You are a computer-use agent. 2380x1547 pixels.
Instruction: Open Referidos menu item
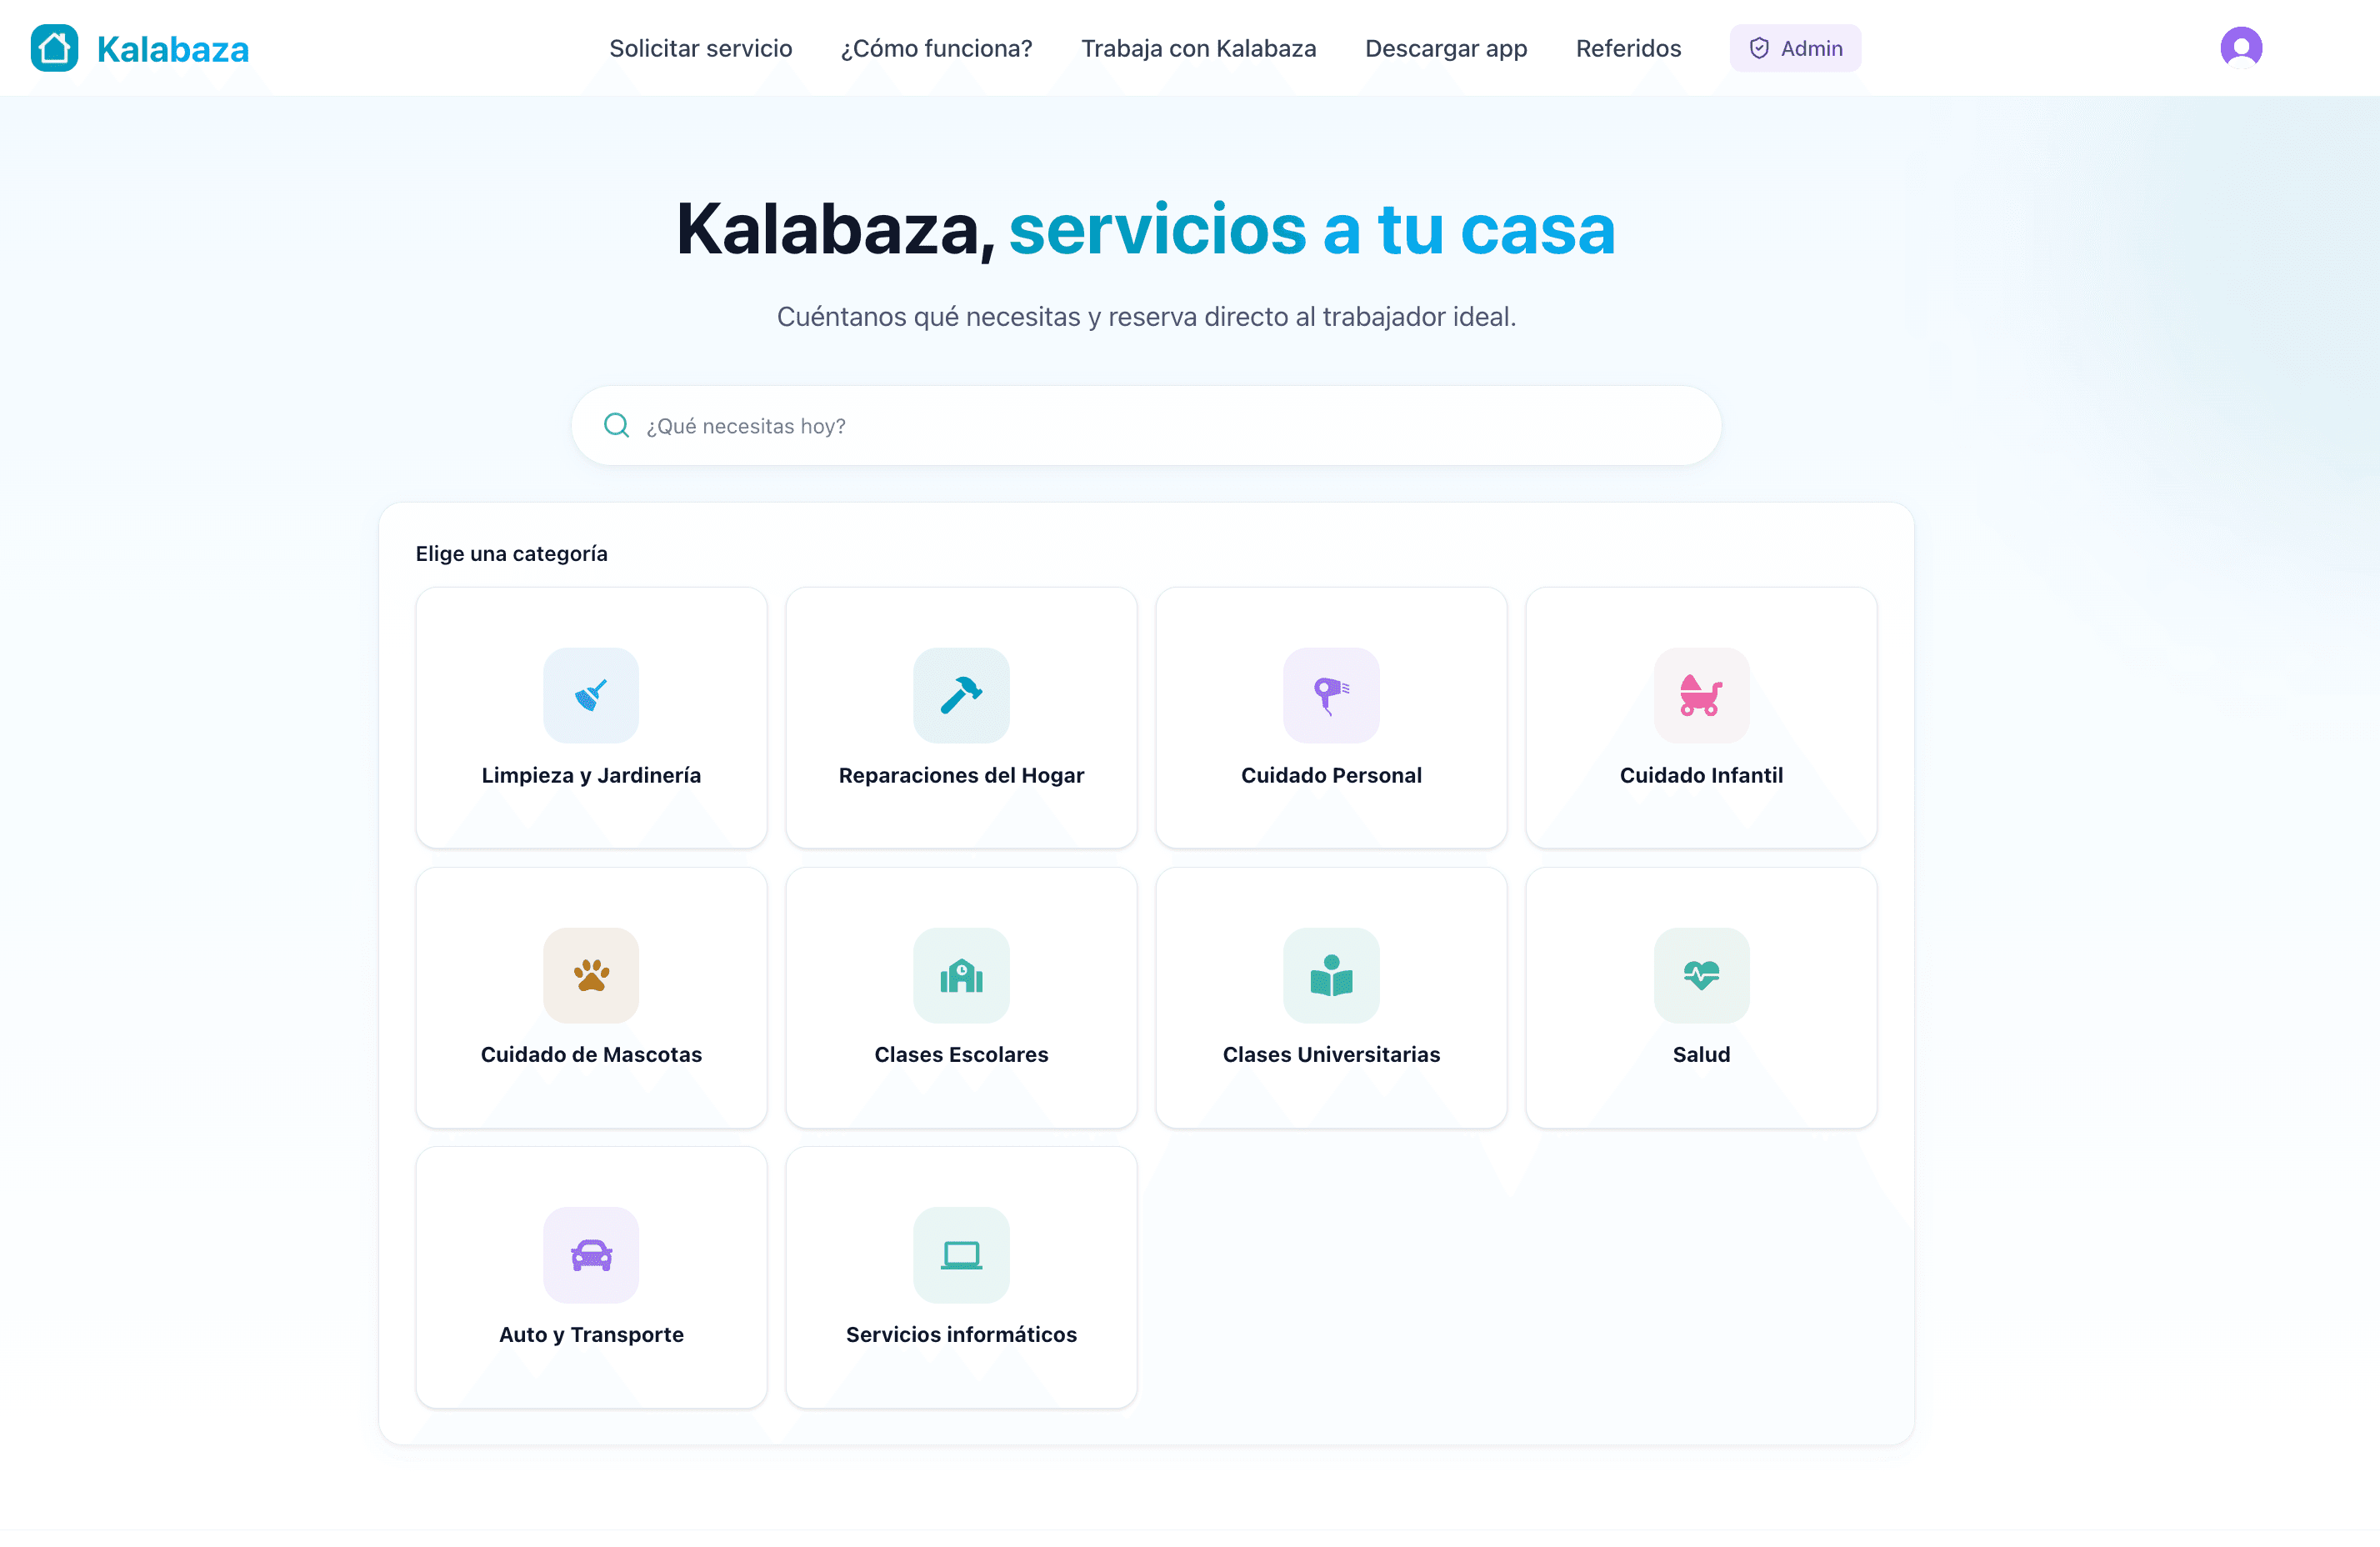pyautogui.click(x=1628, y=48)
